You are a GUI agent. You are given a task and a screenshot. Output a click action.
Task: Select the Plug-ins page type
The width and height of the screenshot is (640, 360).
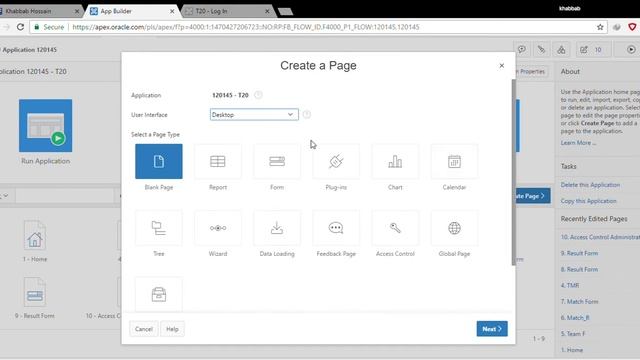tap(336, 161)
